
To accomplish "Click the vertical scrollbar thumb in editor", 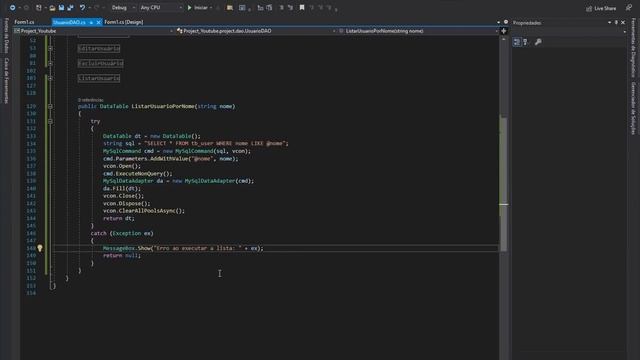I will [x=504, y=184].
